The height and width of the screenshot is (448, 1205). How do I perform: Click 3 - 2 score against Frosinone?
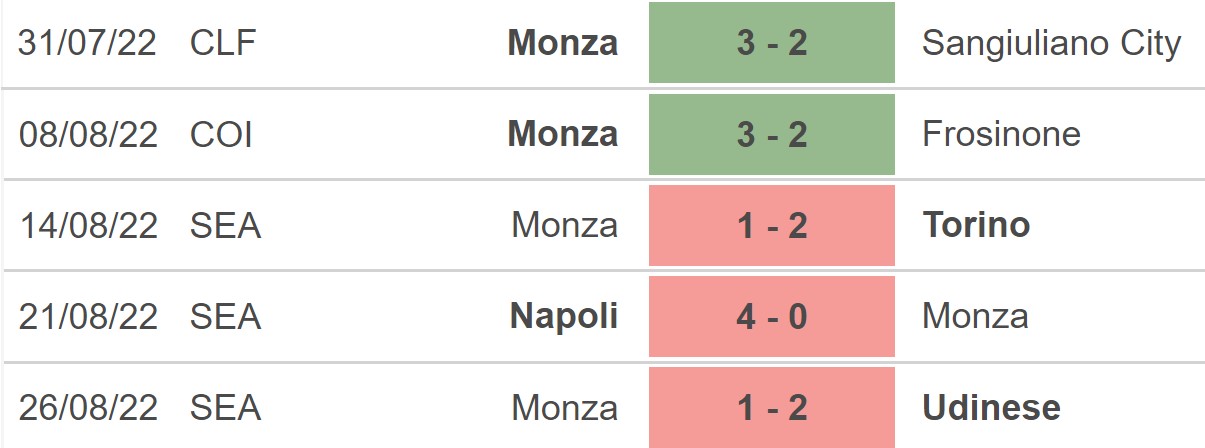pyautogui.click(x=771, y=134)
